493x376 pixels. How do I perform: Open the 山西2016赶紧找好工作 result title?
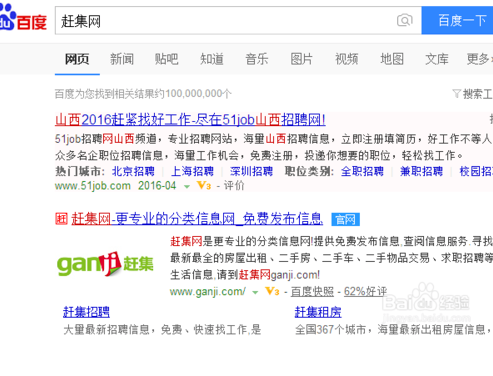[190, 120]
